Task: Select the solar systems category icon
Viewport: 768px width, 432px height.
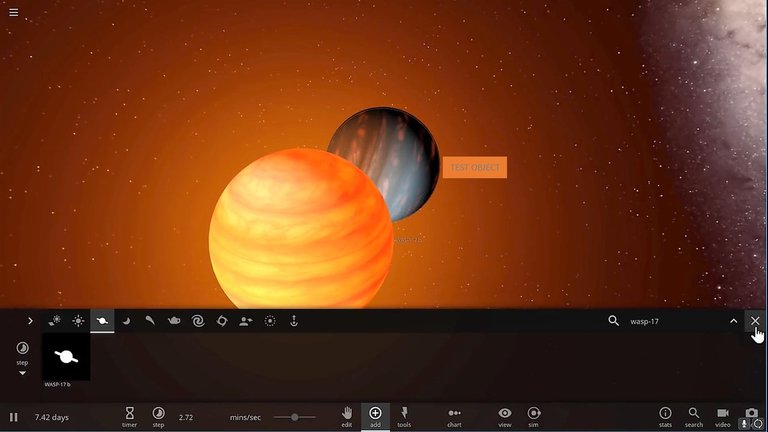Action: click(54, 321)
